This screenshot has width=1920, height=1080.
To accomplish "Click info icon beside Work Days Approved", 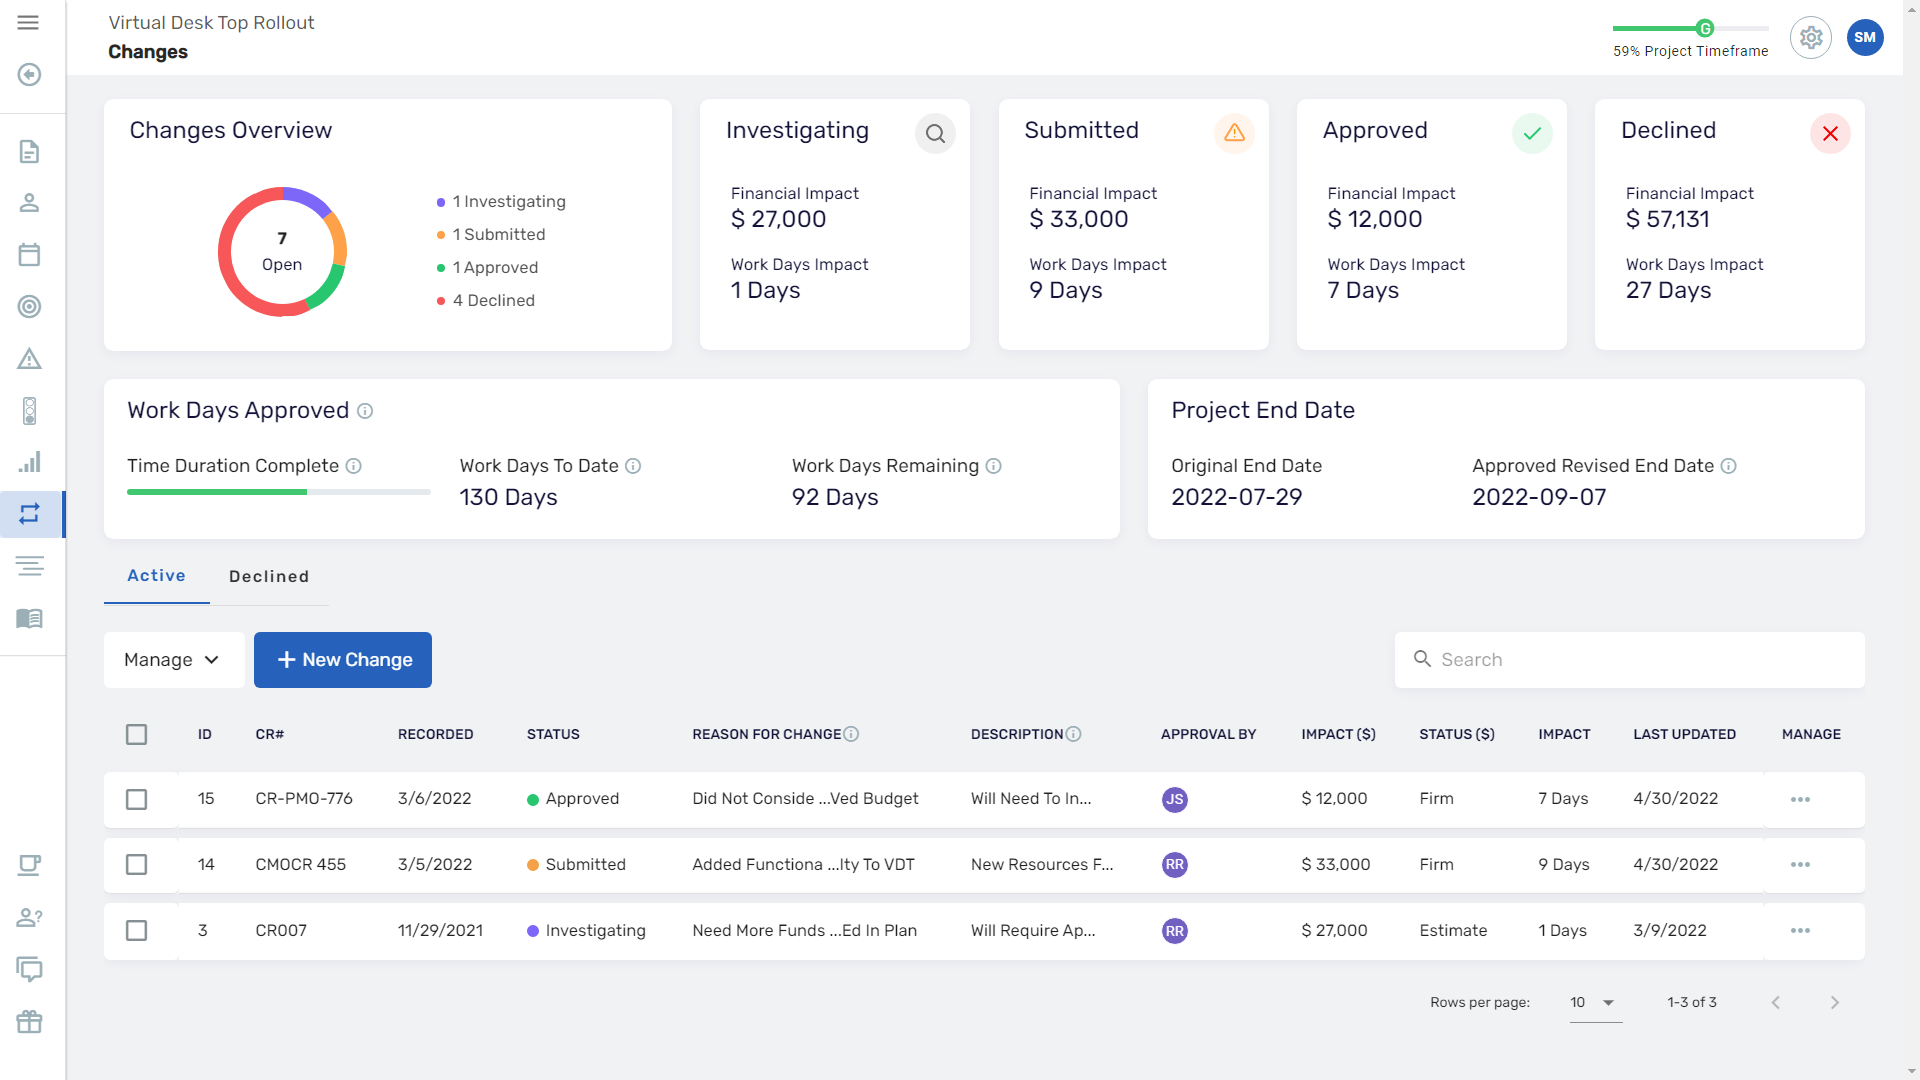I will tap(365, 411).
